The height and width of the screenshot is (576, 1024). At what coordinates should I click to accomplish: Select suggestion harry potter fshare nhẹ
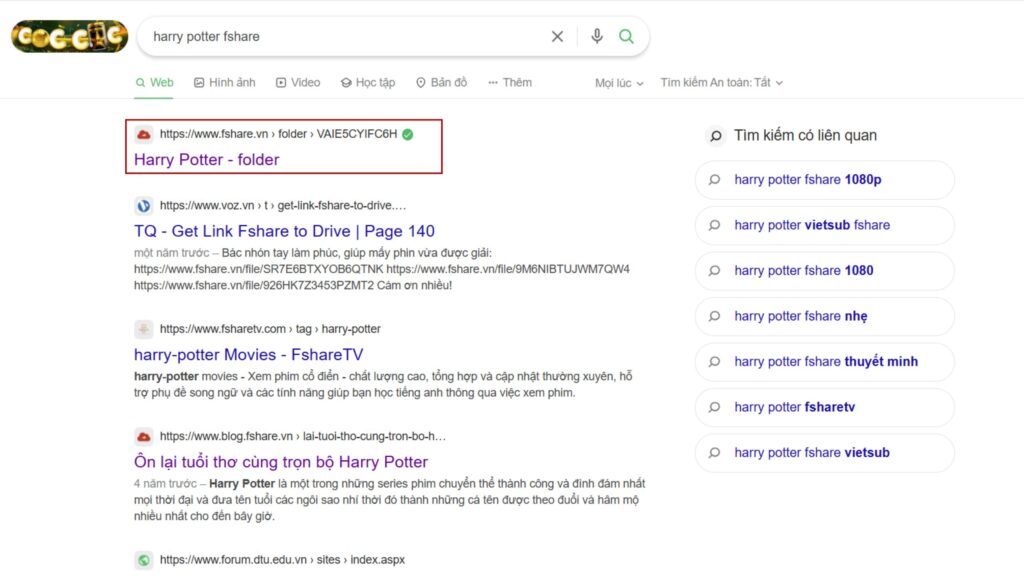pyautogui.click(x=825, y=316)
